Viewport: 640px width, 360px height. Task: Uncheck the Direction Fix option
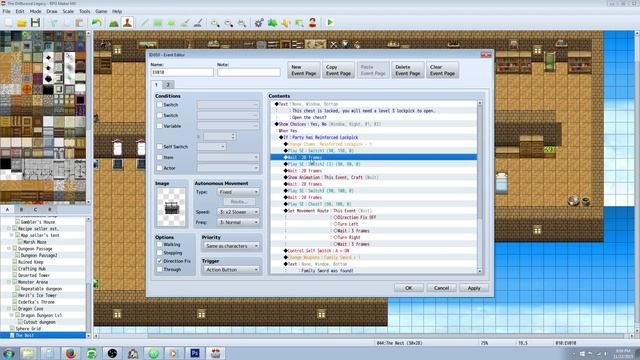coord(160,261)
